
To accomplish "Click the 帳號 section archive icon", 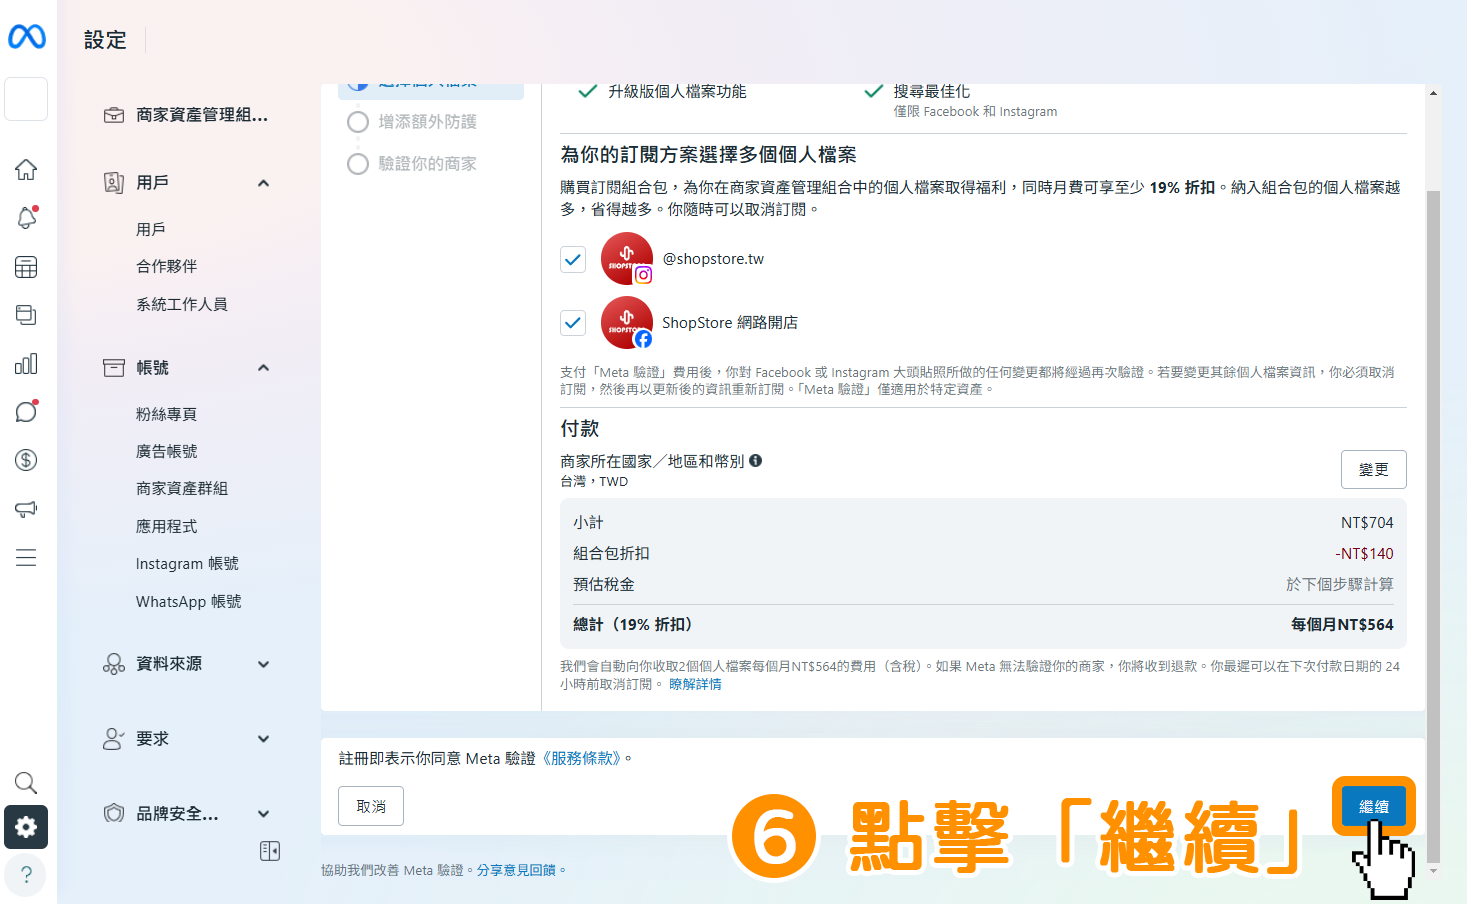I will 114,367.
